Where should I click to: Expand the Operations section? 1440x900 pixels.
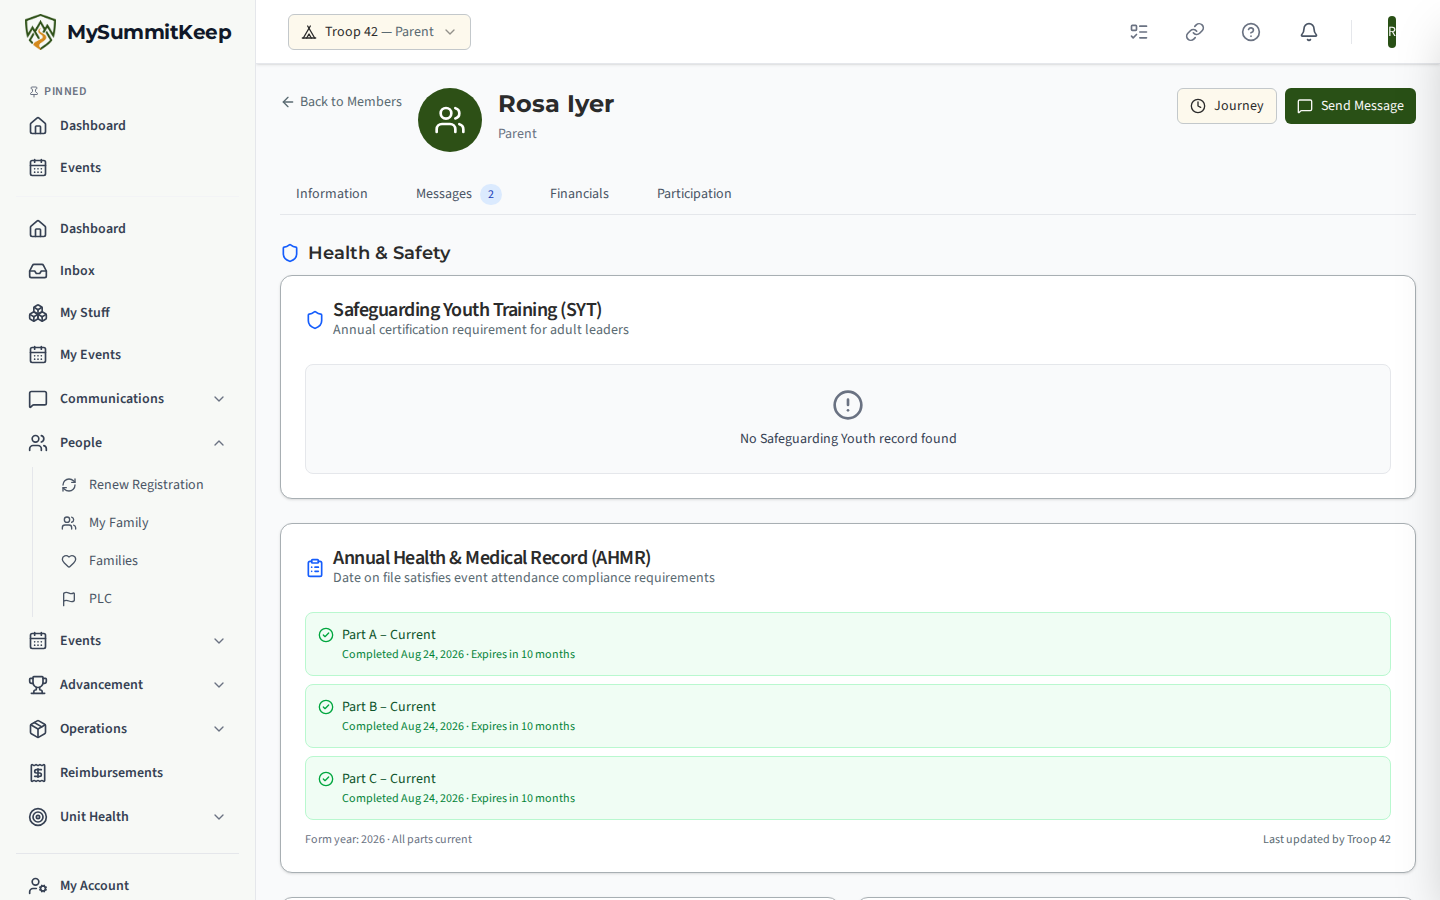point(128,728)
